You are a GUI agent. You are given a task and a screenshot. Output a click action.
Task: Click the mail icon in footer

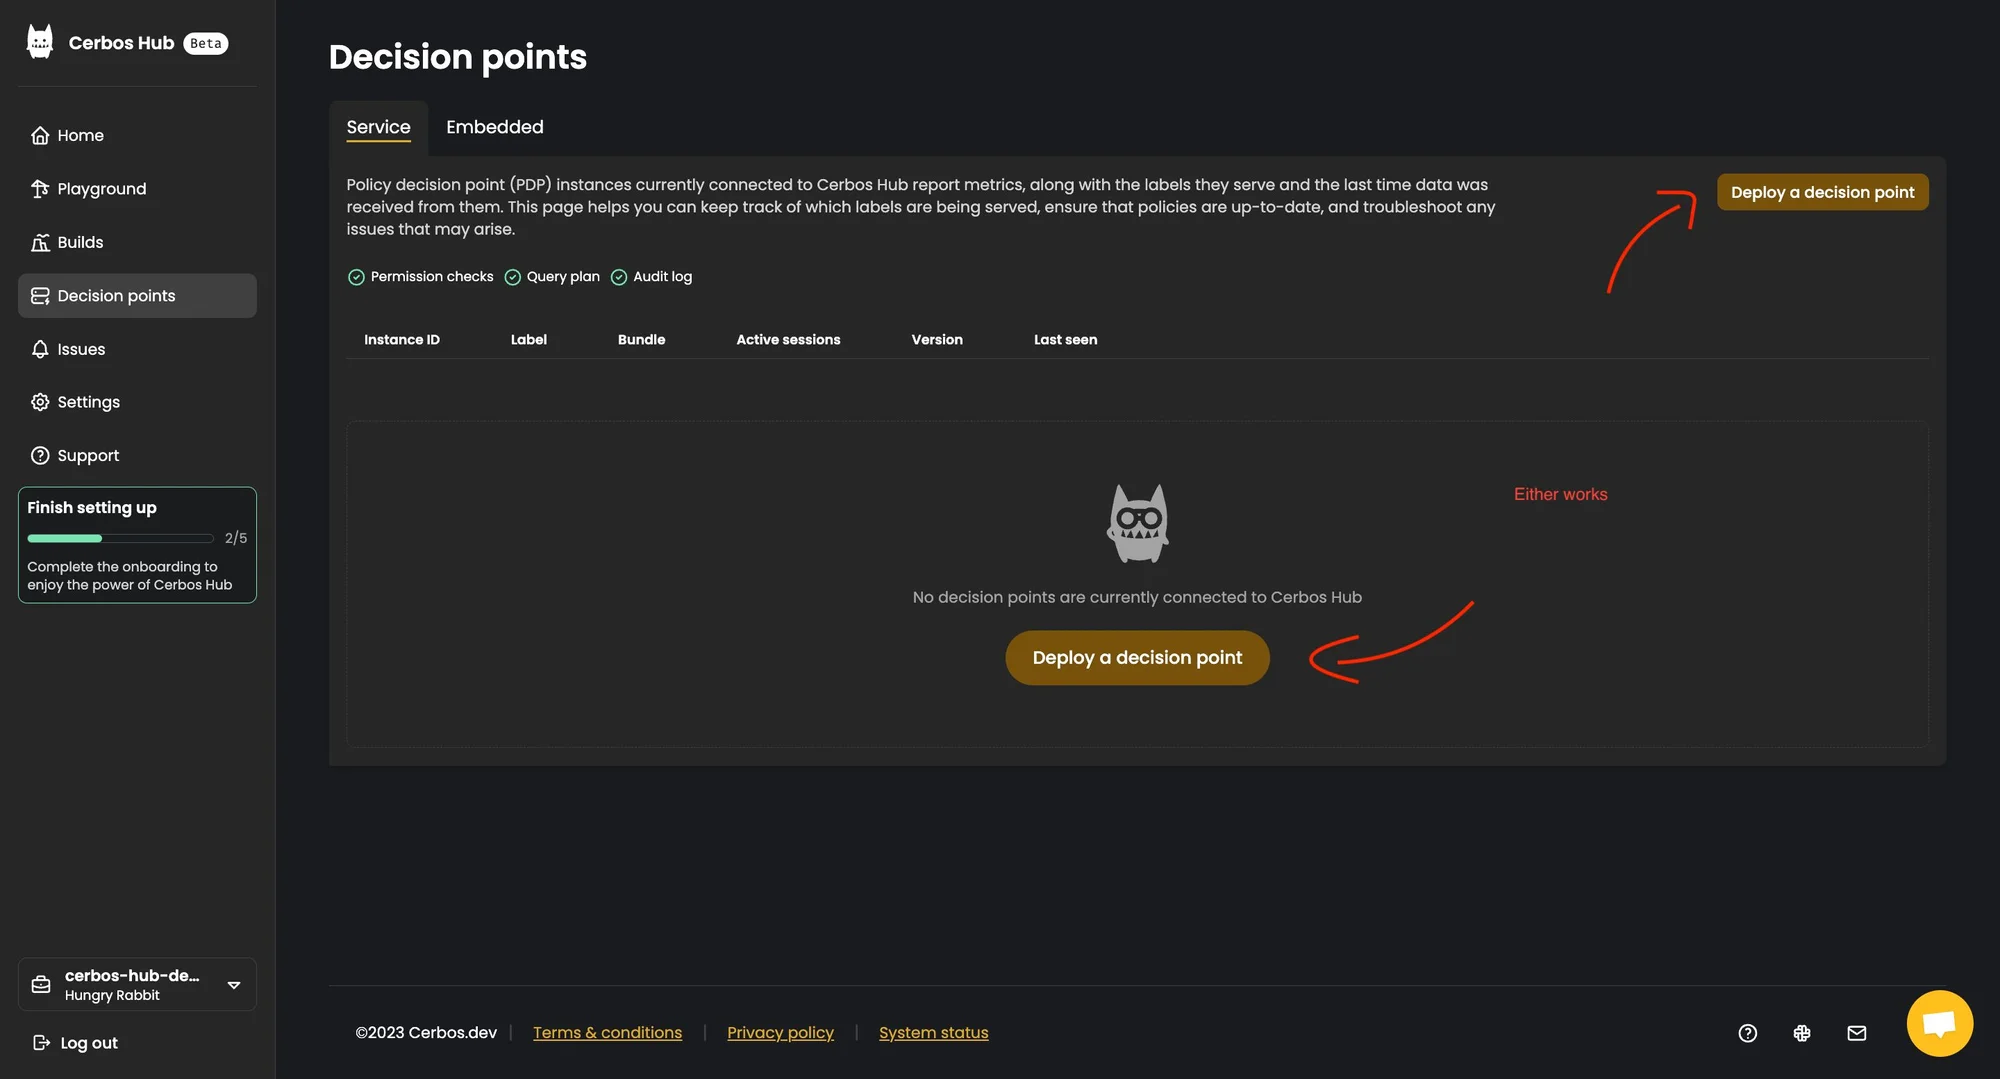coord(1856,1033)
